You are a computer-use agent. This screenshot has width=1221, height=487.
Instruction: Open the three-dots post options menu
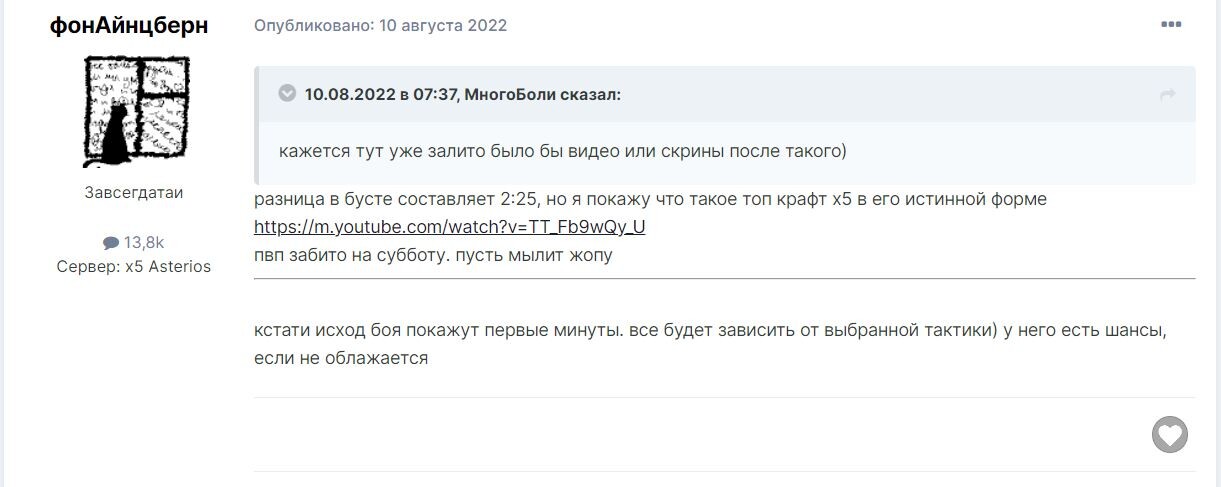pos(1171,25)
